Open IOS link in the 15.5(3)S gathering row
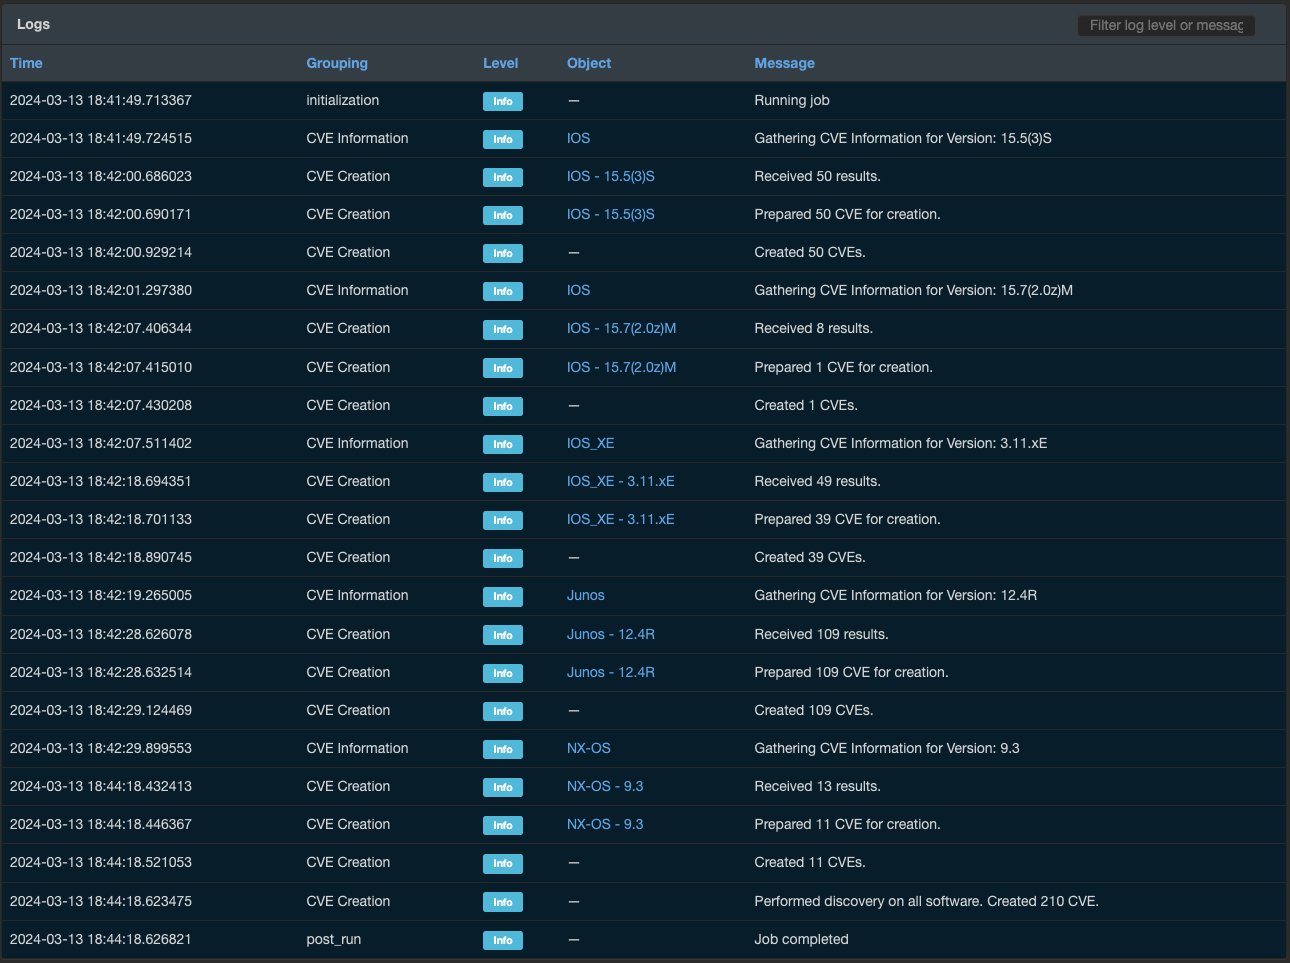 (578, 138)
